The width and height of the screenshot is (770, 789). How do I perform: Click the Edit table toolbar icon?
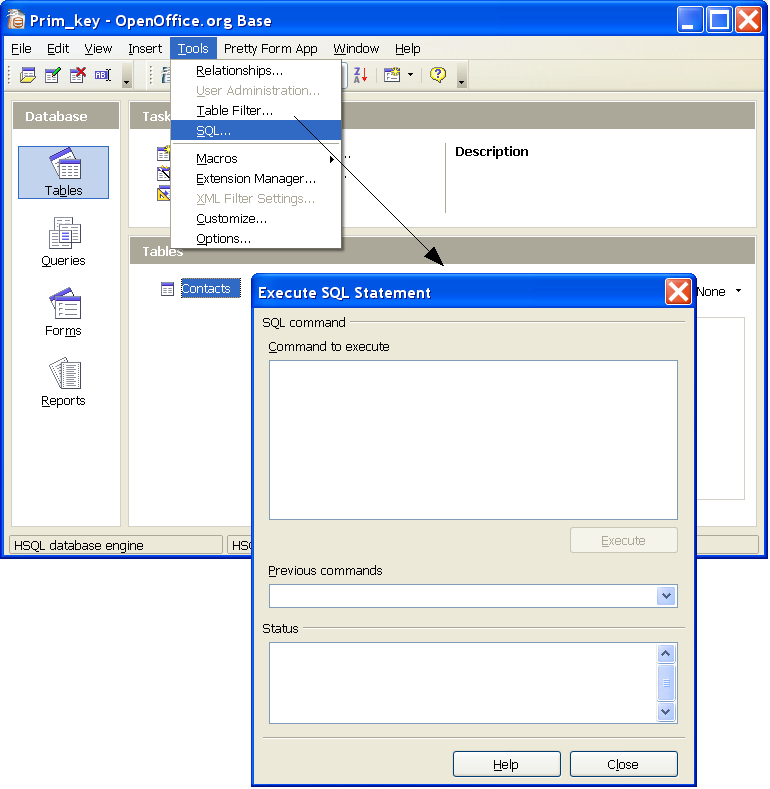[x=53, y=75]
